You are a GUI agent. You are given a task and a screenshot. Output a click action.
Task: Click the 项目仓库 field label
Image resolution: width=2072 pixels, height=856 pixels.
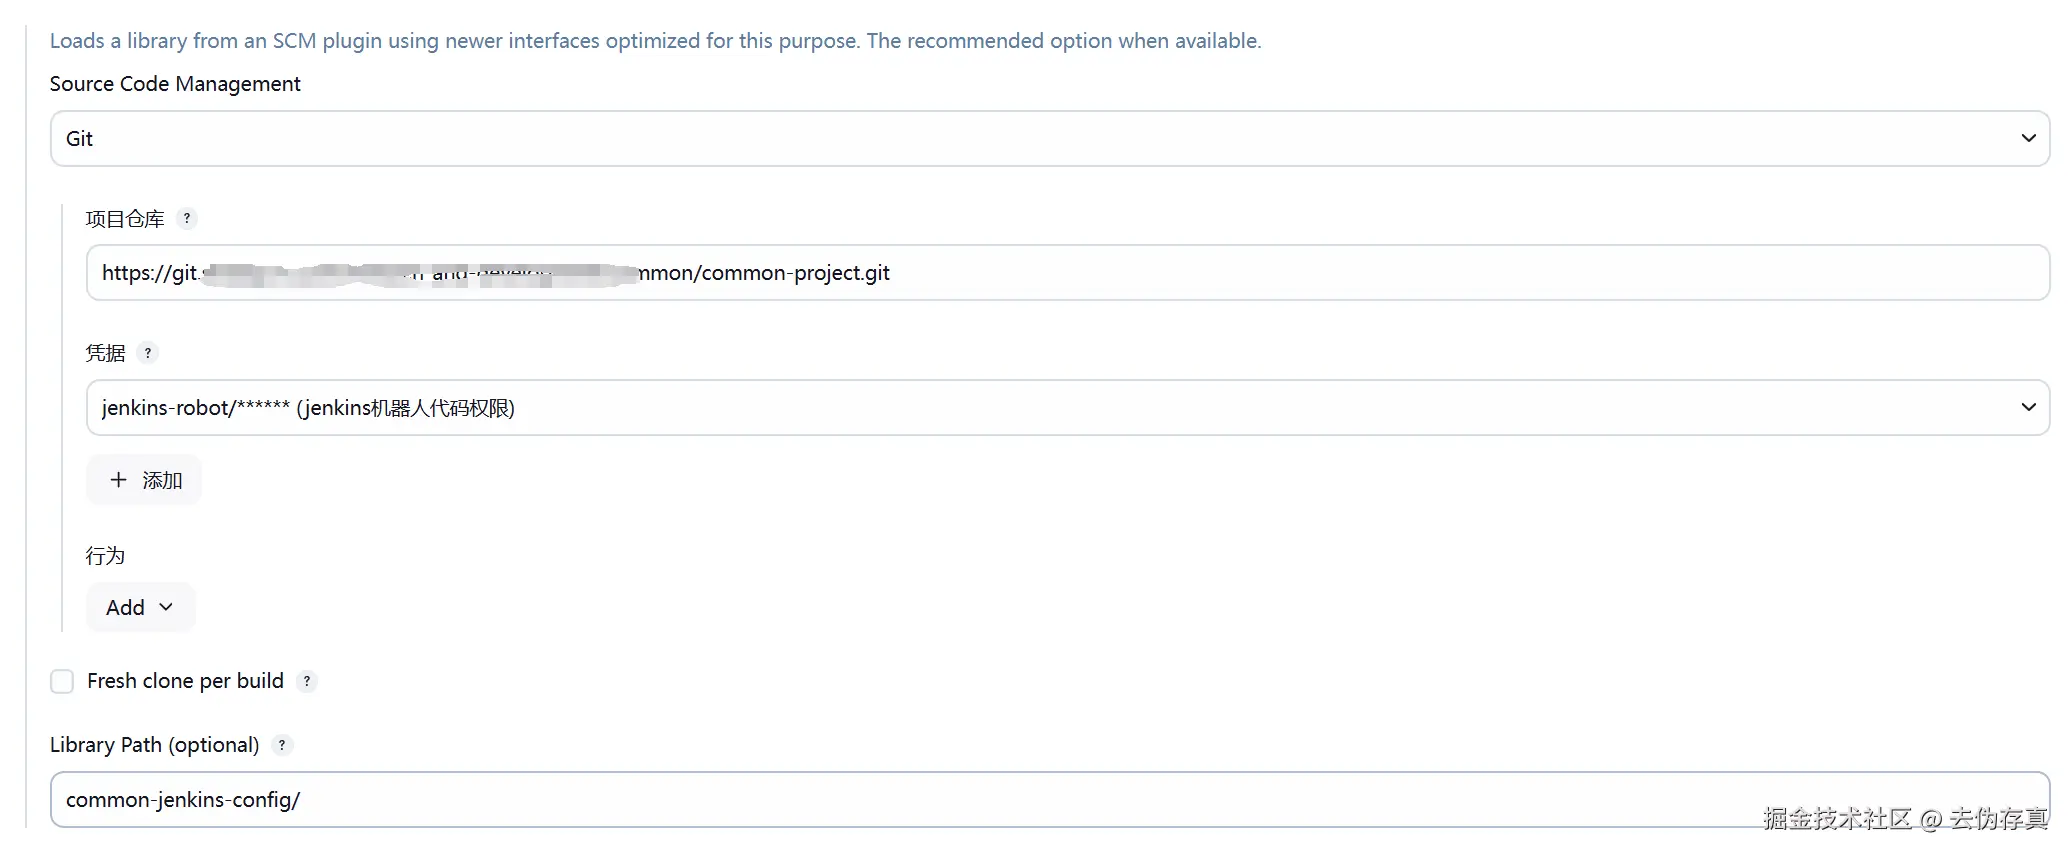point(125,219)
